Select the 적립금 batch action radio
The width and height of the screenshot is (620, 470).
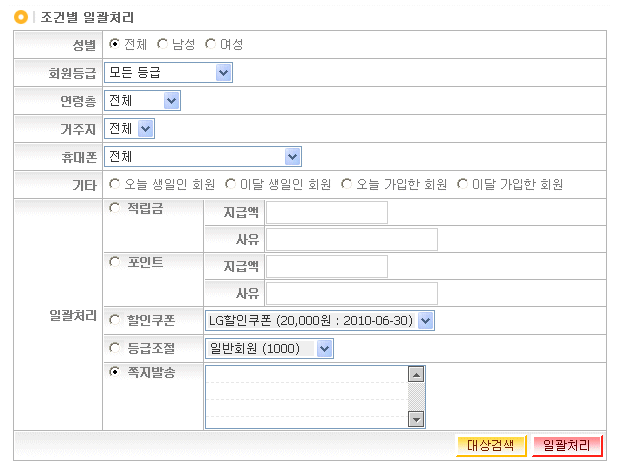point(115,208)
